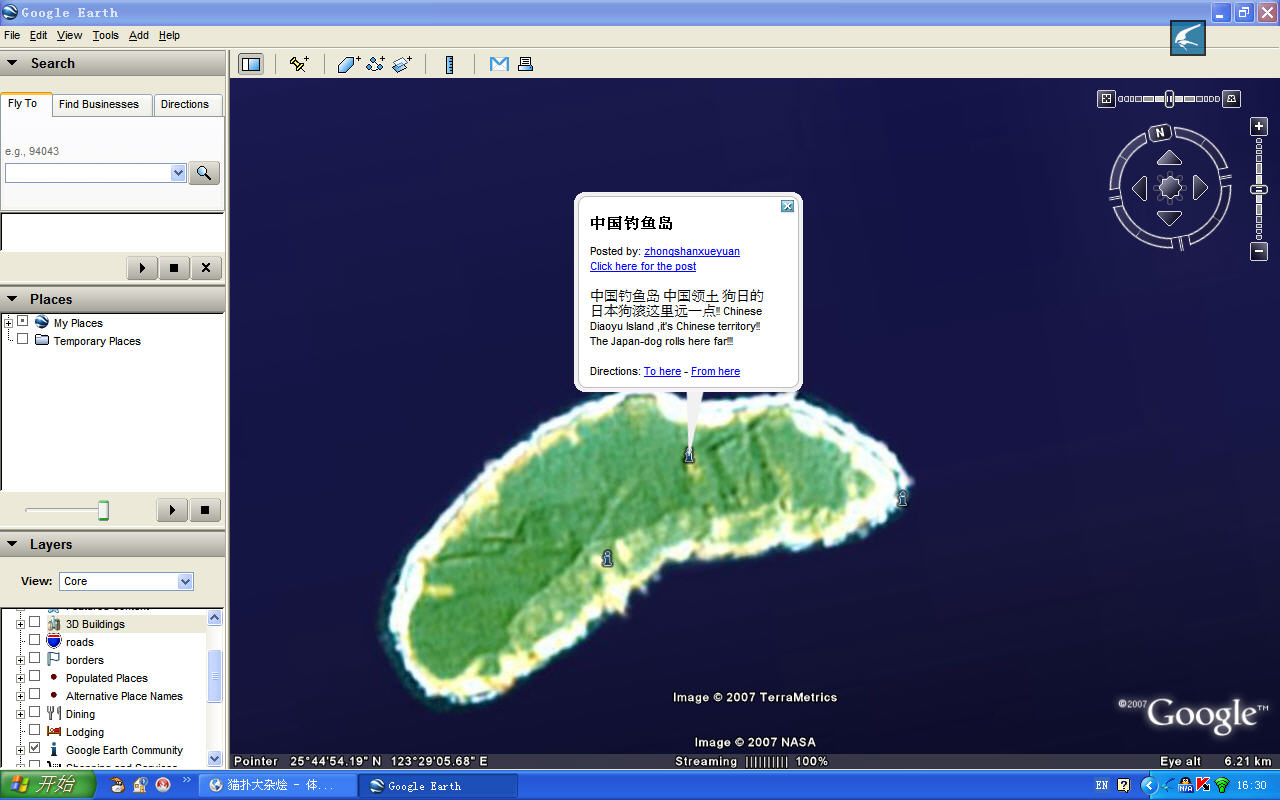Open the Tools menu
This screenshot has width=1280, height=800.
pyautogui.click(x=105, y=35)
